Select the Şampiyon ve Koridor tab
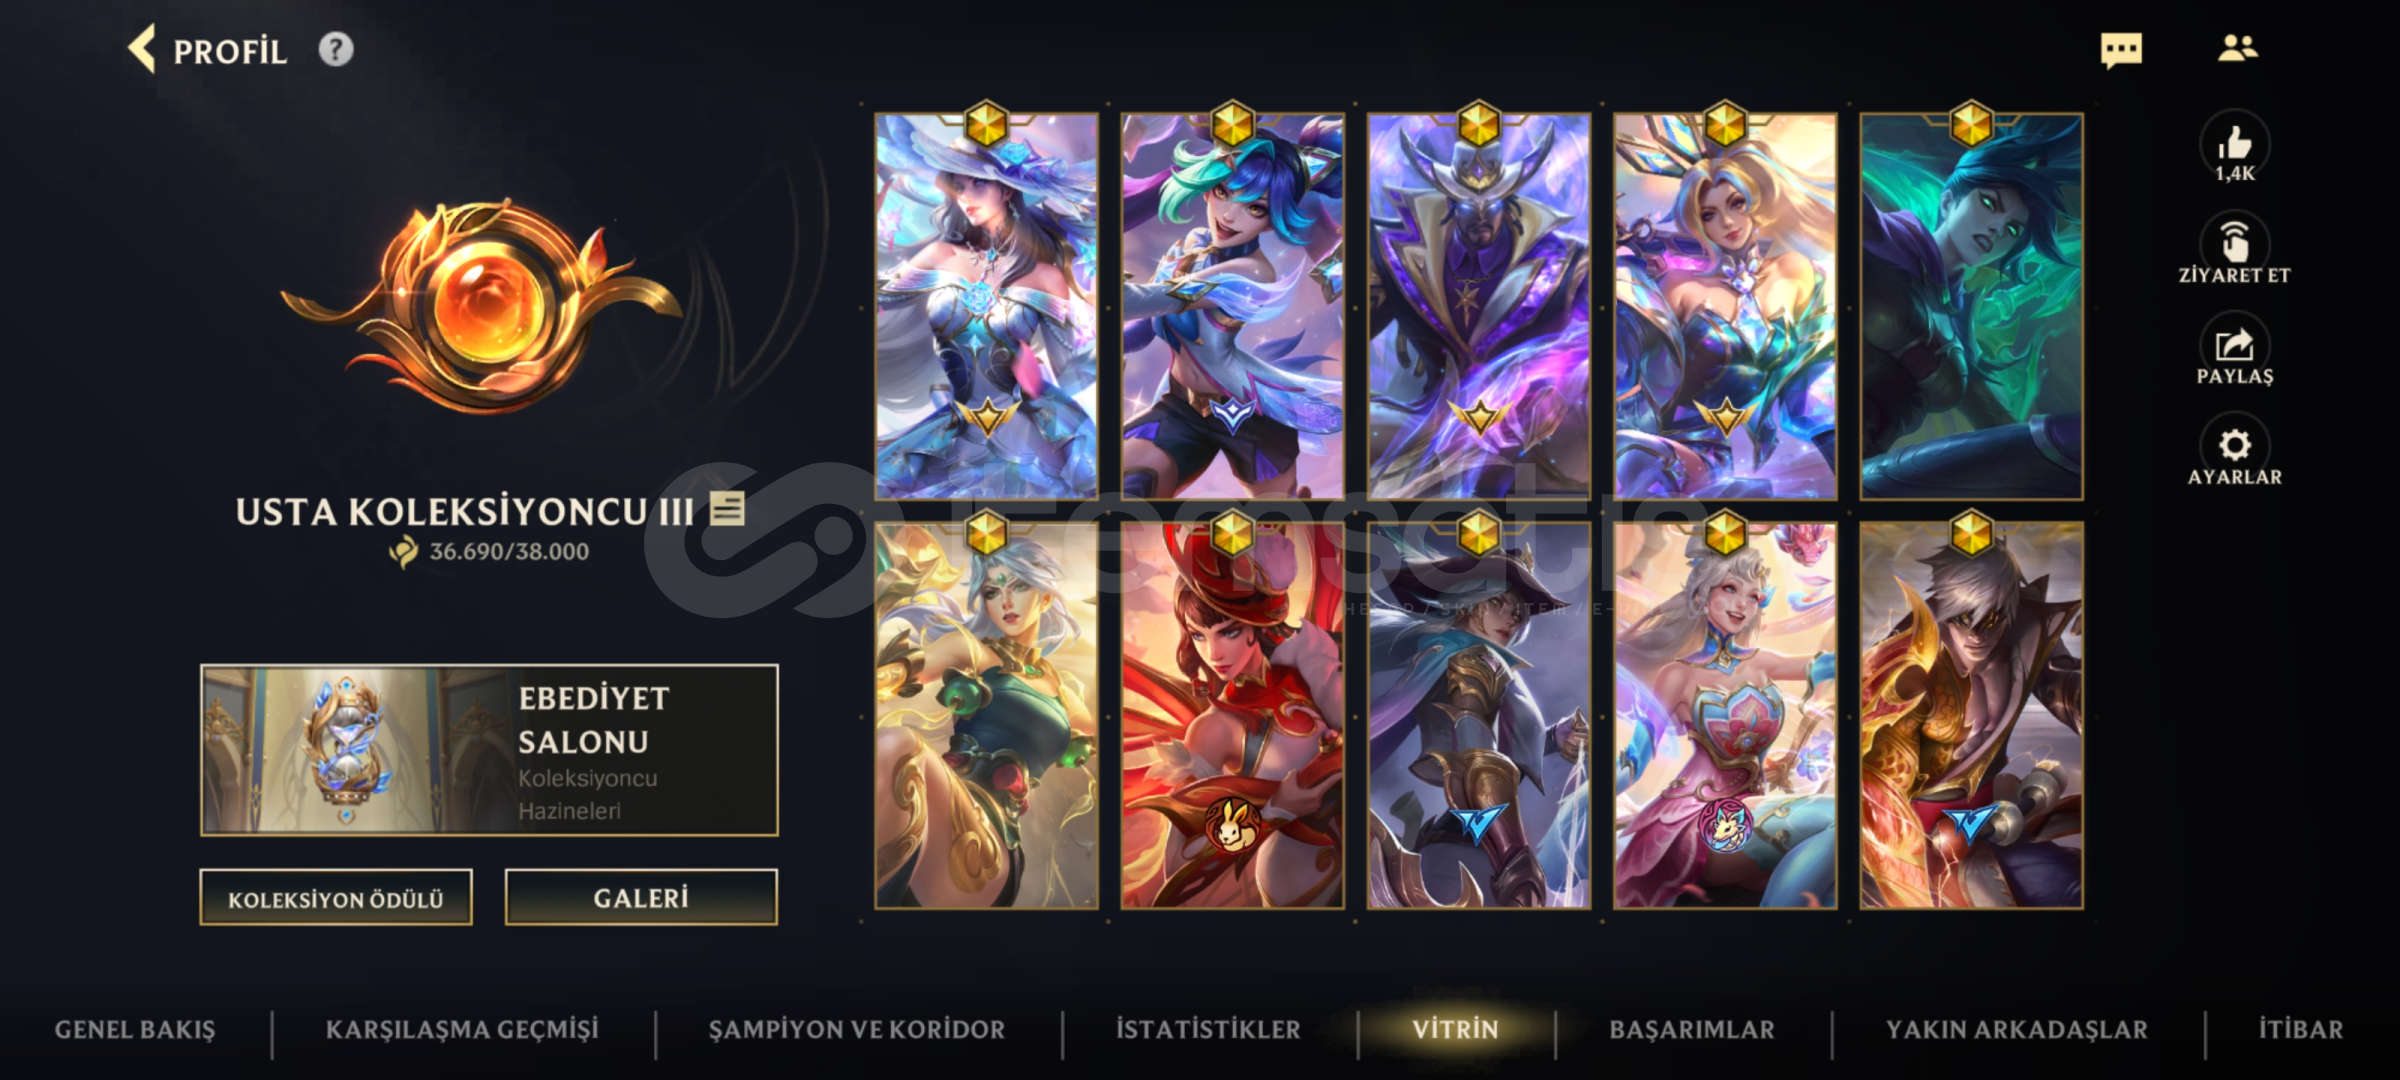The height and width of the screenshot is (1080, 2400). point(857,1030)
